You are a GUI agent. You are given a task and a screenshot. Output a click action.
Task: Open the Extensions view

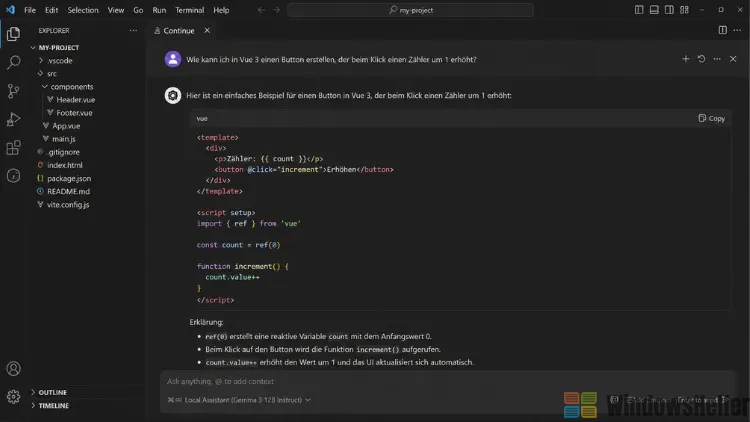tap(13, 147)
